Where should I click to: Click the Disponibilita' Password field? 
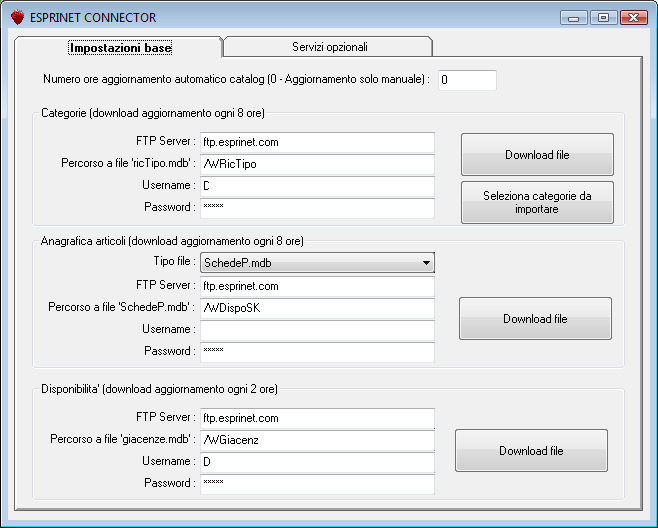point(317,484)
